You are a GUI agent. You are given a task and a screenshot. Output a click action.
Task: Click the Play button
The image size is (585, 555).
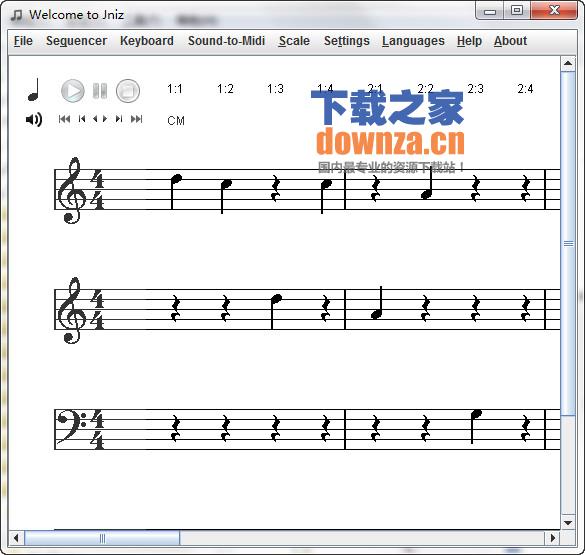click(x=72, y=91)
